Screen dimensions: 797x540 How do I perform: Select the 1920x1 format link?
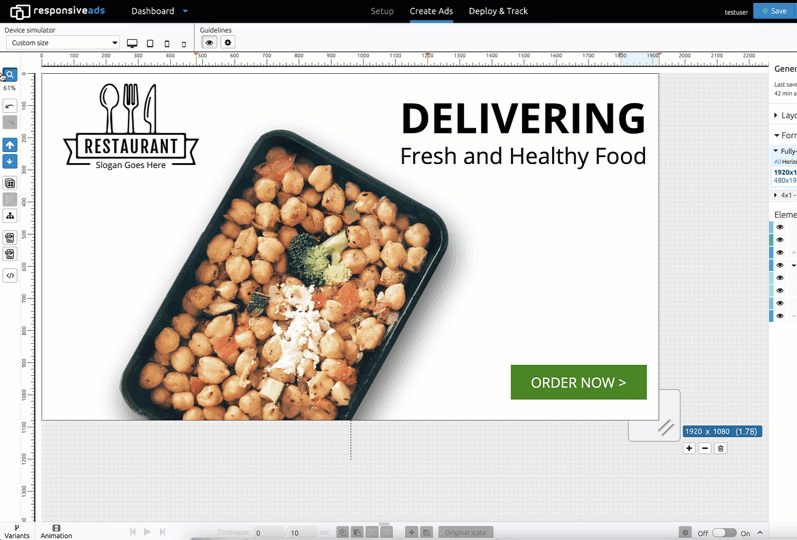click(785, 172)
